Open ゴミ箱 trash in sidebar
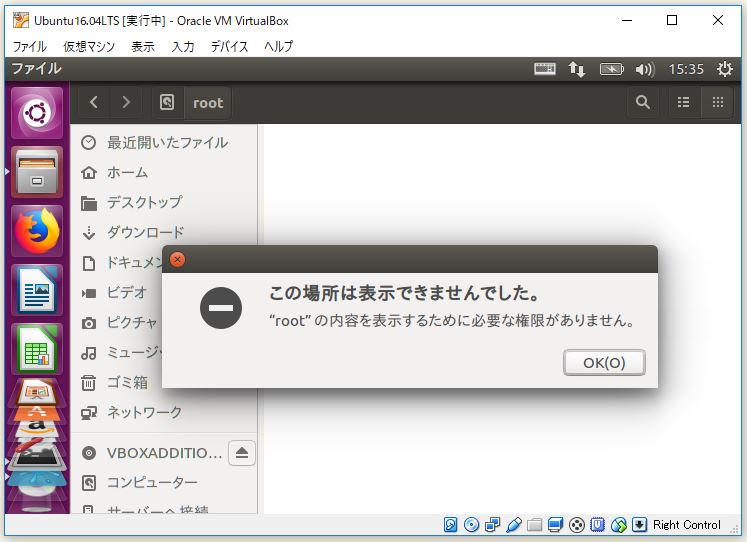This screenshot has width=747, height=542. coord(117,382)
